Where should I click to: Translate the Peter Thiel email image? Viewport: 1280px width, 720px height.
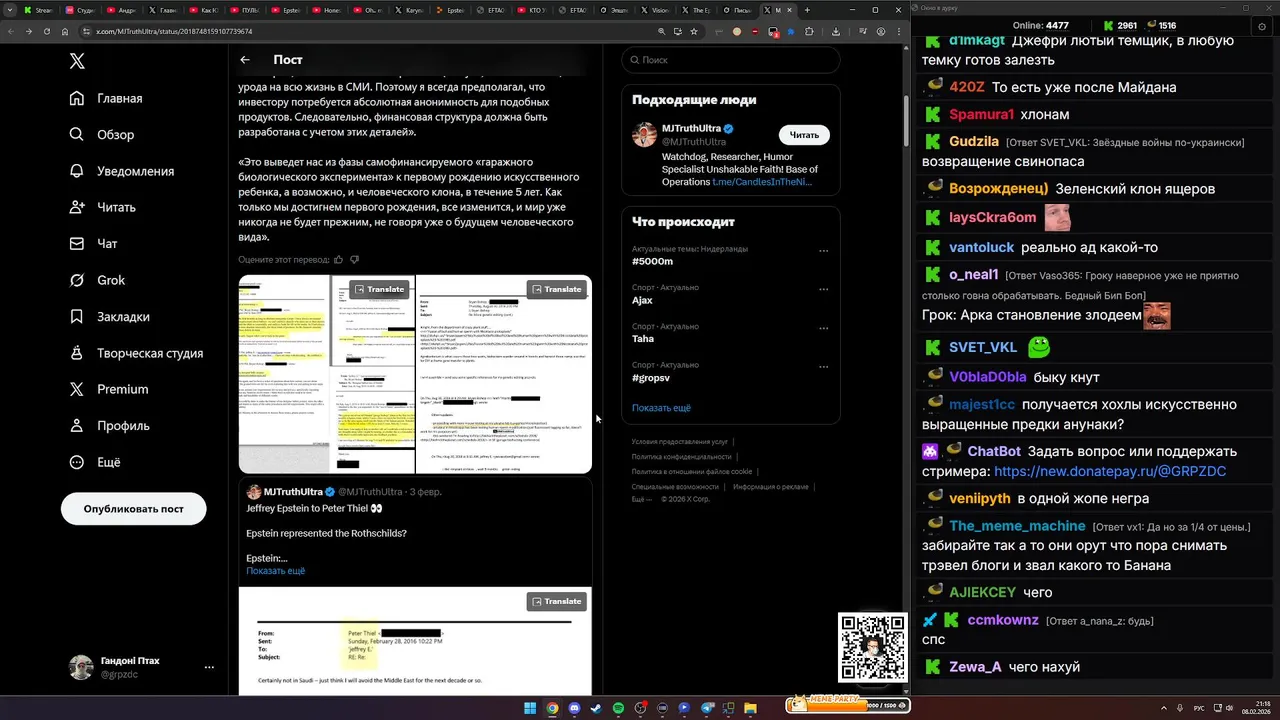(x=556, y=601)
